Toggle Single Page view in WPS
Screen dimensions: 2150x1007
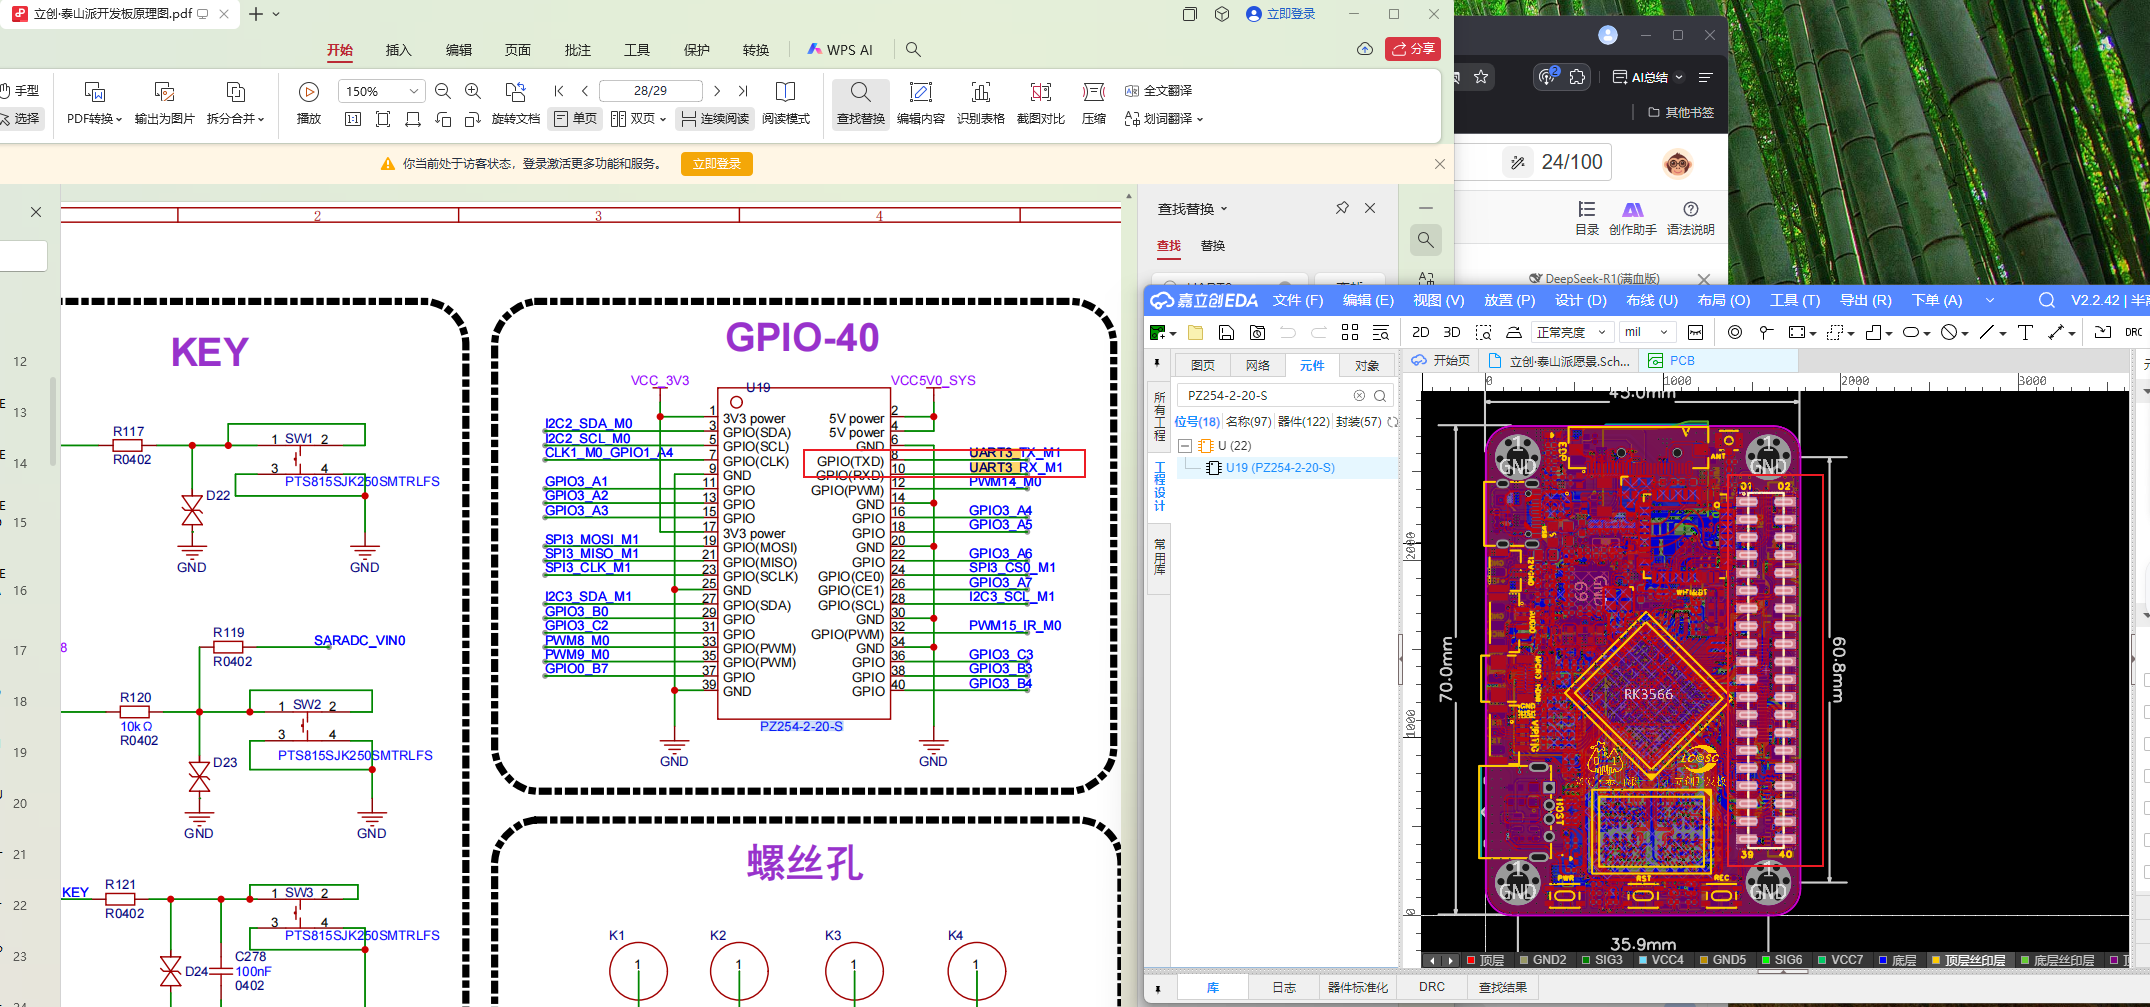point(575,119)
